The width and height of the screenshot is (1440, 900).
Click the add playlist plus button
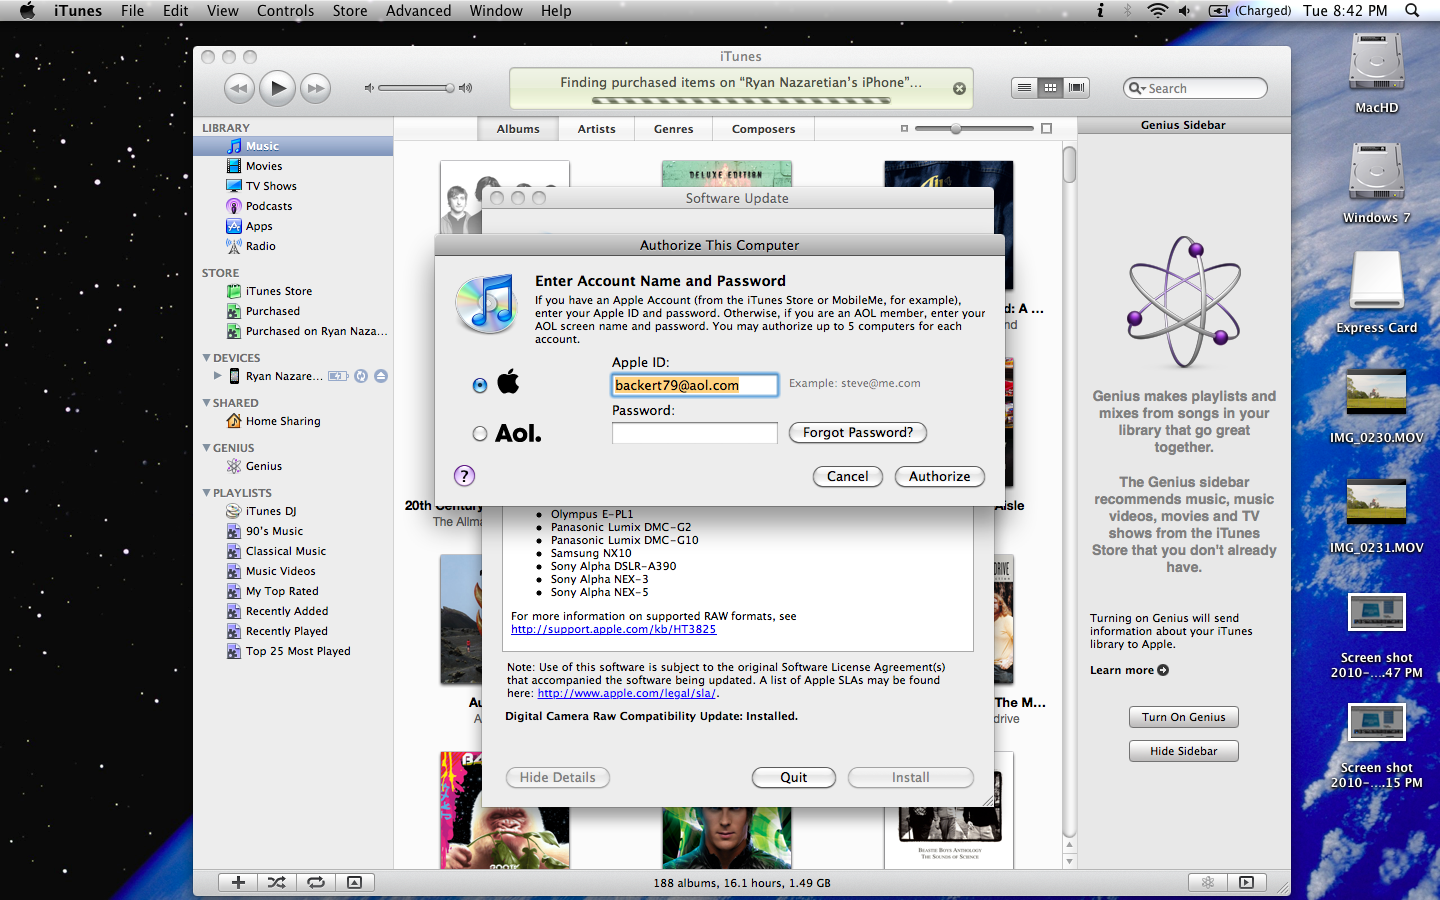[238, 882]
